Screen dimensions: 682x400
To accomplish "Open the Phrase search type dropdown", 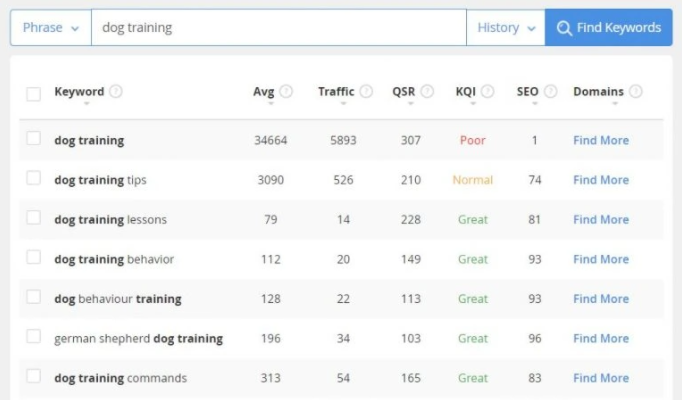I will pyautogui.click(x=50, y=28).
